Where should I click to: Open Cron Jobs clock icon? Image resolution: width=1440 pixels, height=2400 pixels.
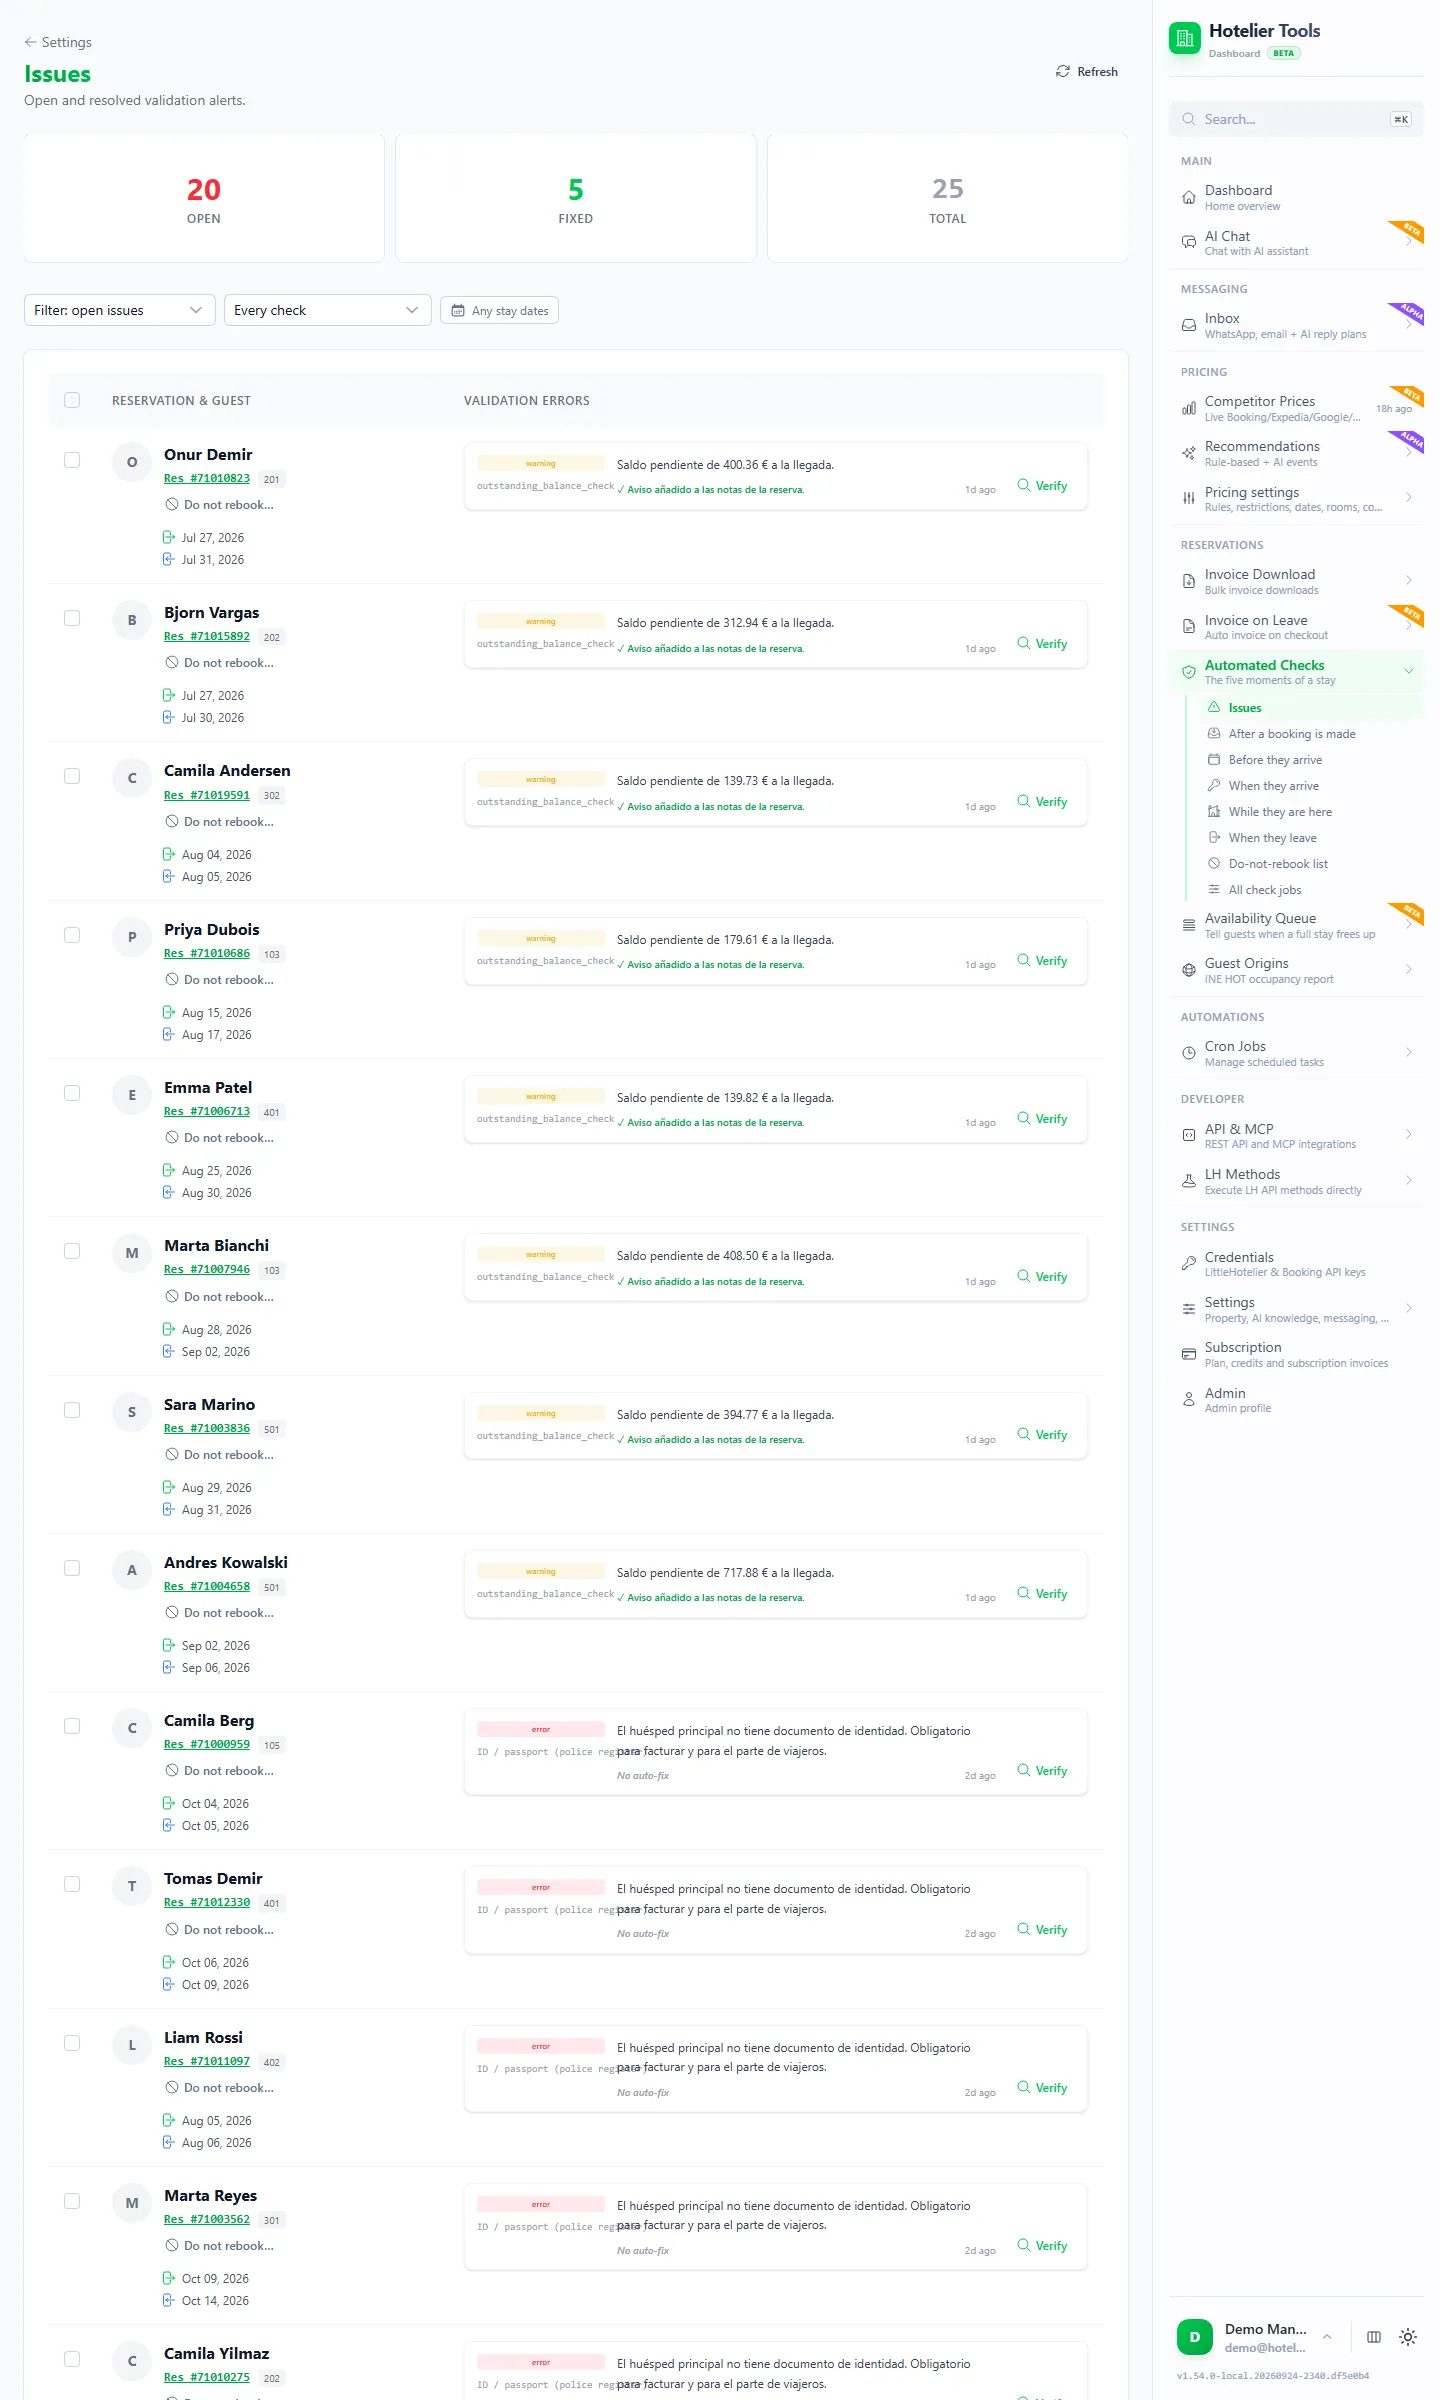click(x=1189, y=1053)
